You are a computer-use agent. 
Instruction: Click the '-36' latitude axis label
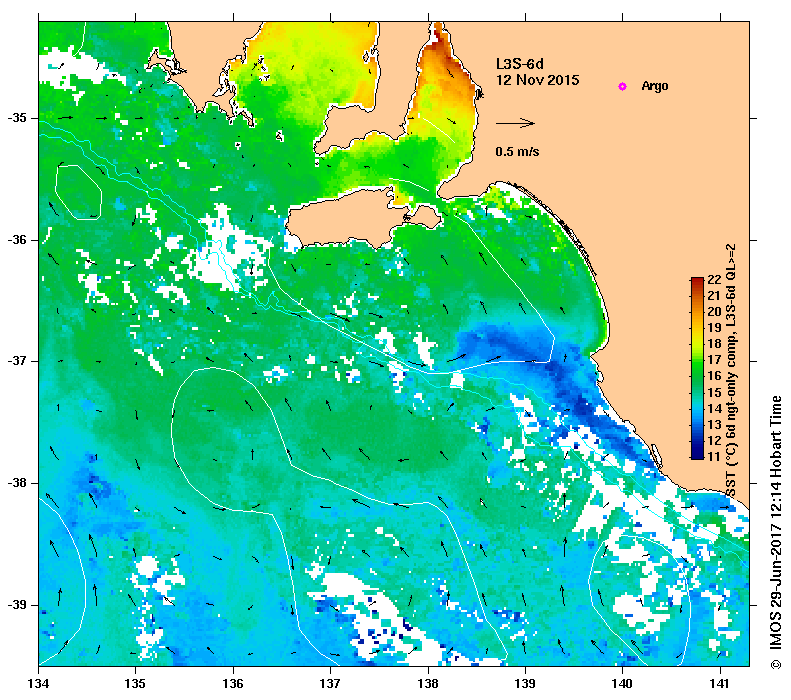17,240
